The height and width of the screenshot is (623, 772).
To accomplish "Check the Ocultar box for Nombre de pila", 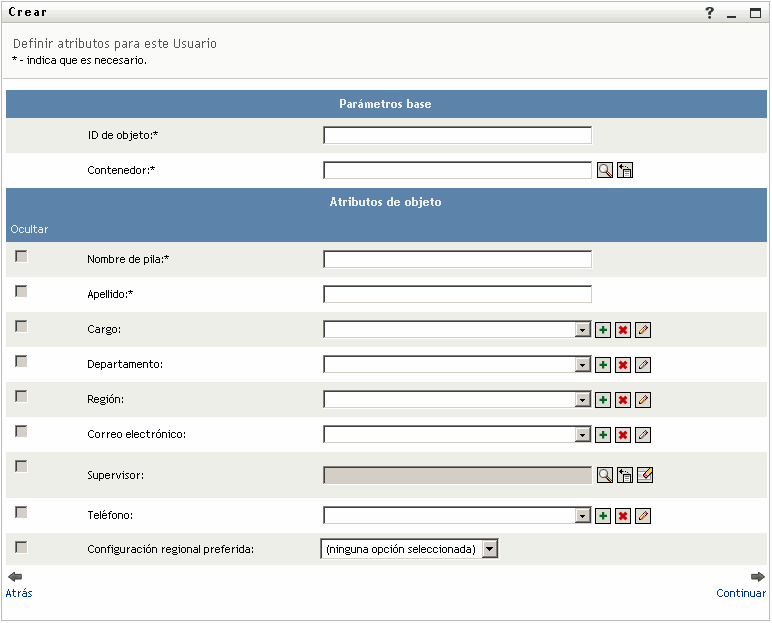I will coord(21,257).
